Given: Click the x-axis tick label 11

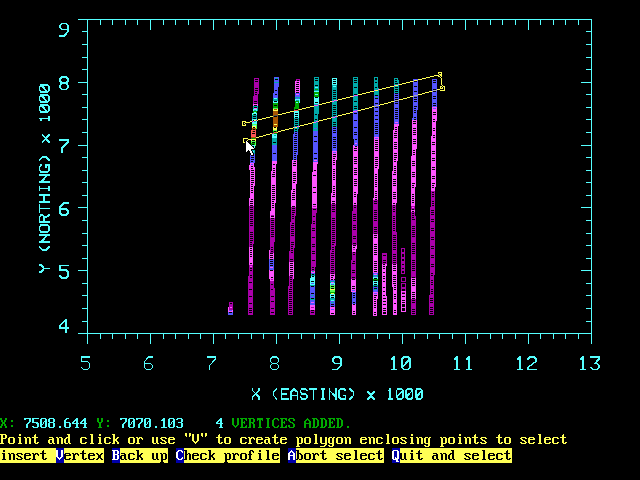Looking at the screenshot, I should pyautogui.click(x=463, y=363).
